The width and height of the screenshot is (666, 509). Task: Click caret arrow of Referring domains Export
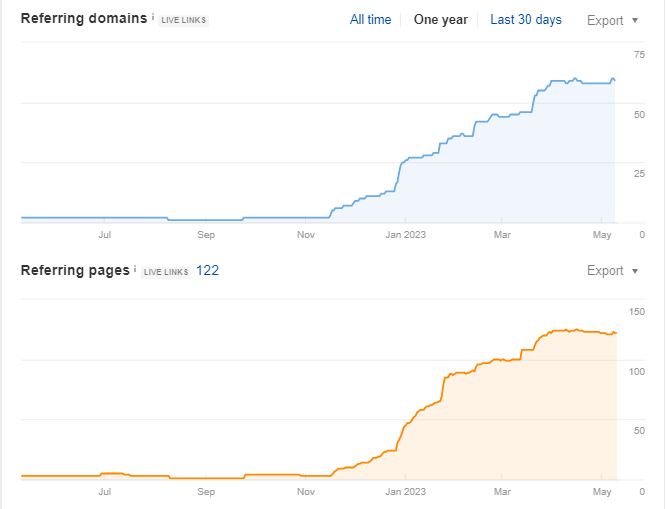click(635, 21)
